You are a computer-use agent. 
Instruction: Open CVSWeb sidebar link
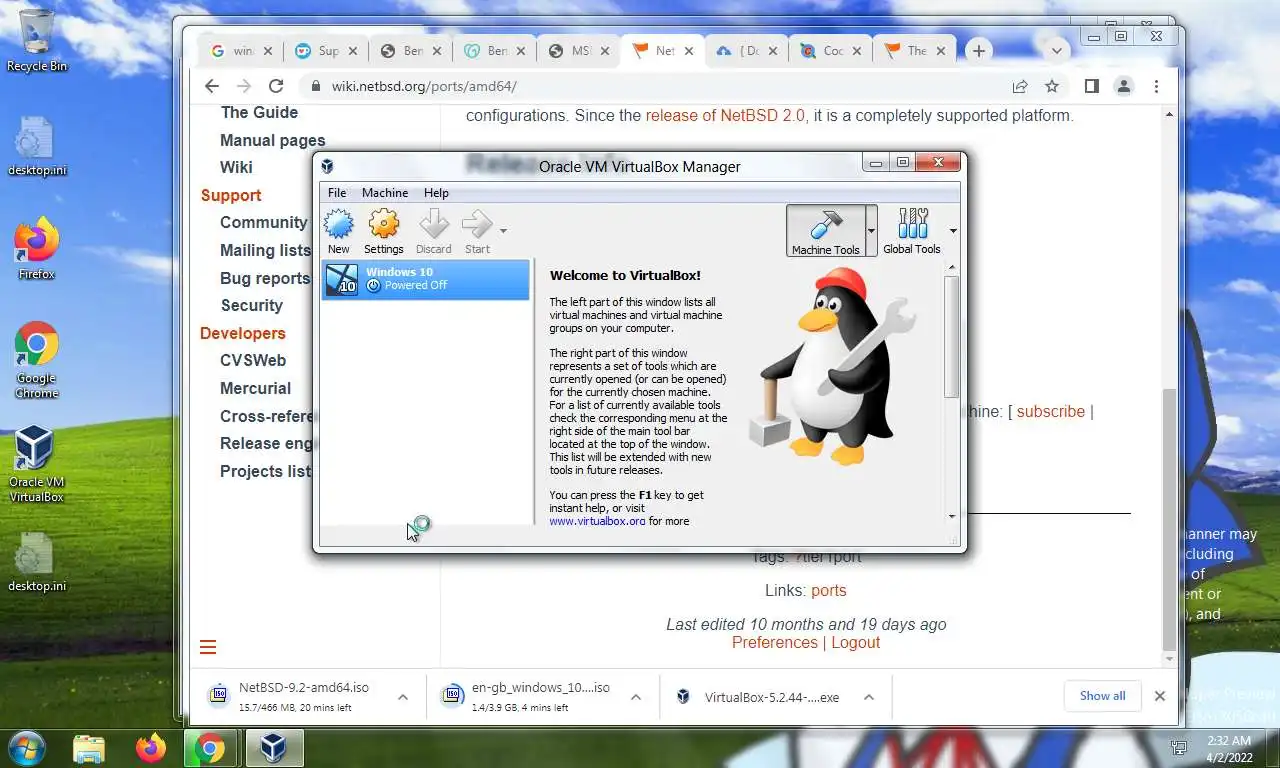coord(253,360)
